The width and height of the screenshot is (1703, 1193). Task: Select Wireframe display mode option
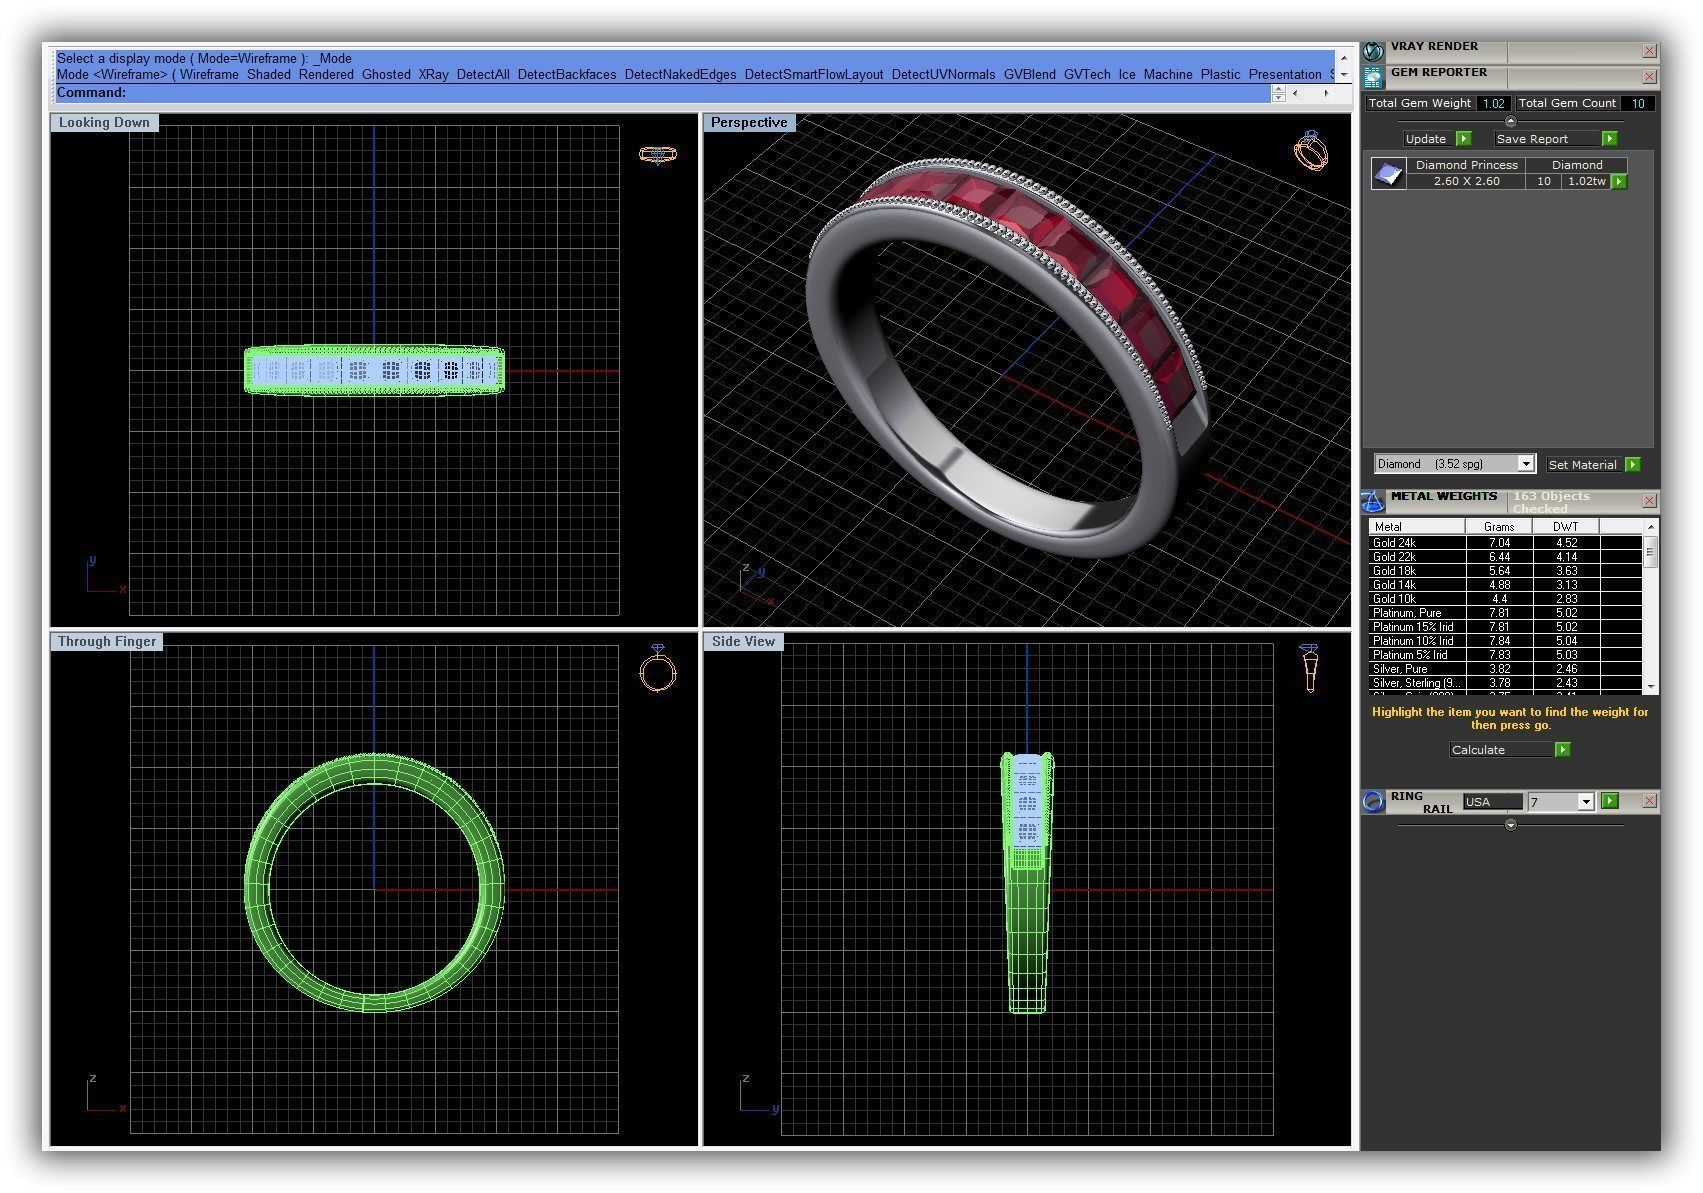[209, 75]
